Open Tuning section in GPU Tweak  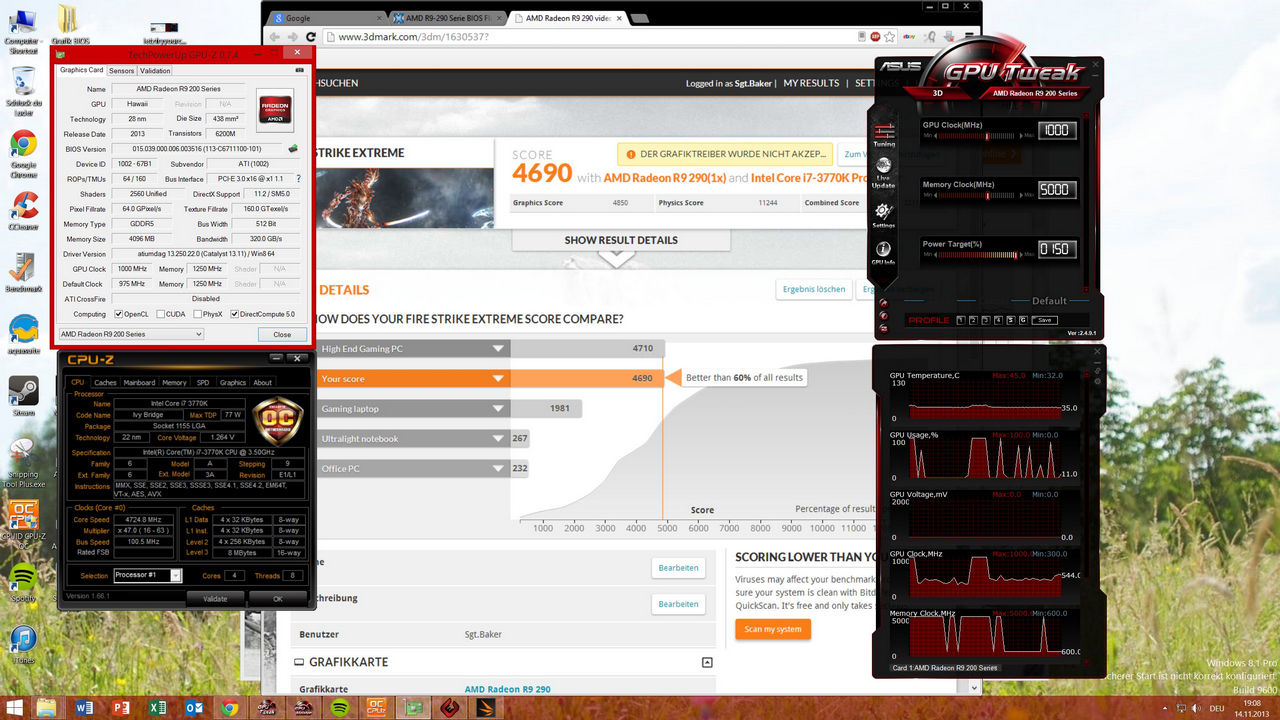point(884,136)
